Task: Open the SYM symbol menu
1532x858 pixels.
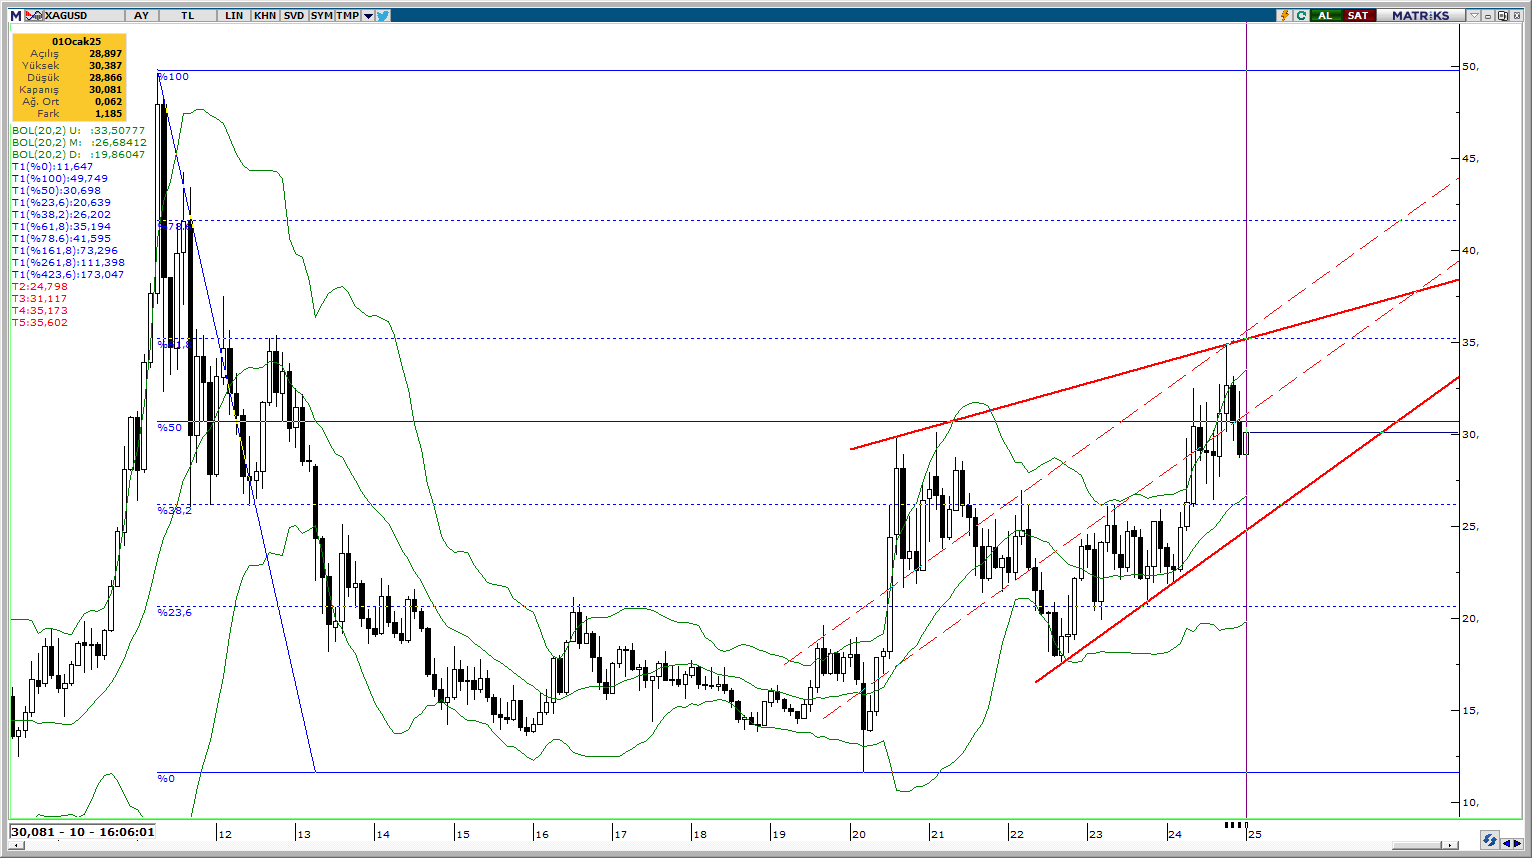Action: [x=321, y=16]
